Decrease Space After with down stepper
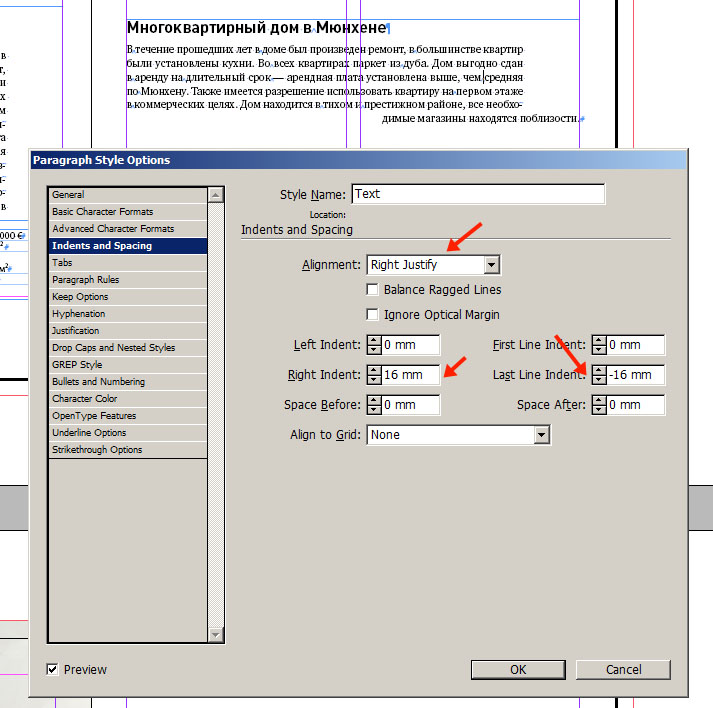713x708 pixels. tap(599, 410)
